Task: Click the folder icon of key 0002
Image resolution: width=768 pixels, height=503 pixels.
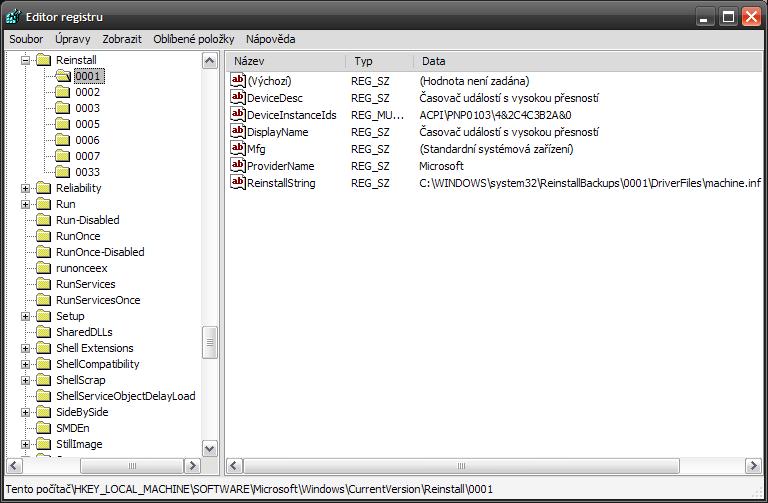Action: 62,92
